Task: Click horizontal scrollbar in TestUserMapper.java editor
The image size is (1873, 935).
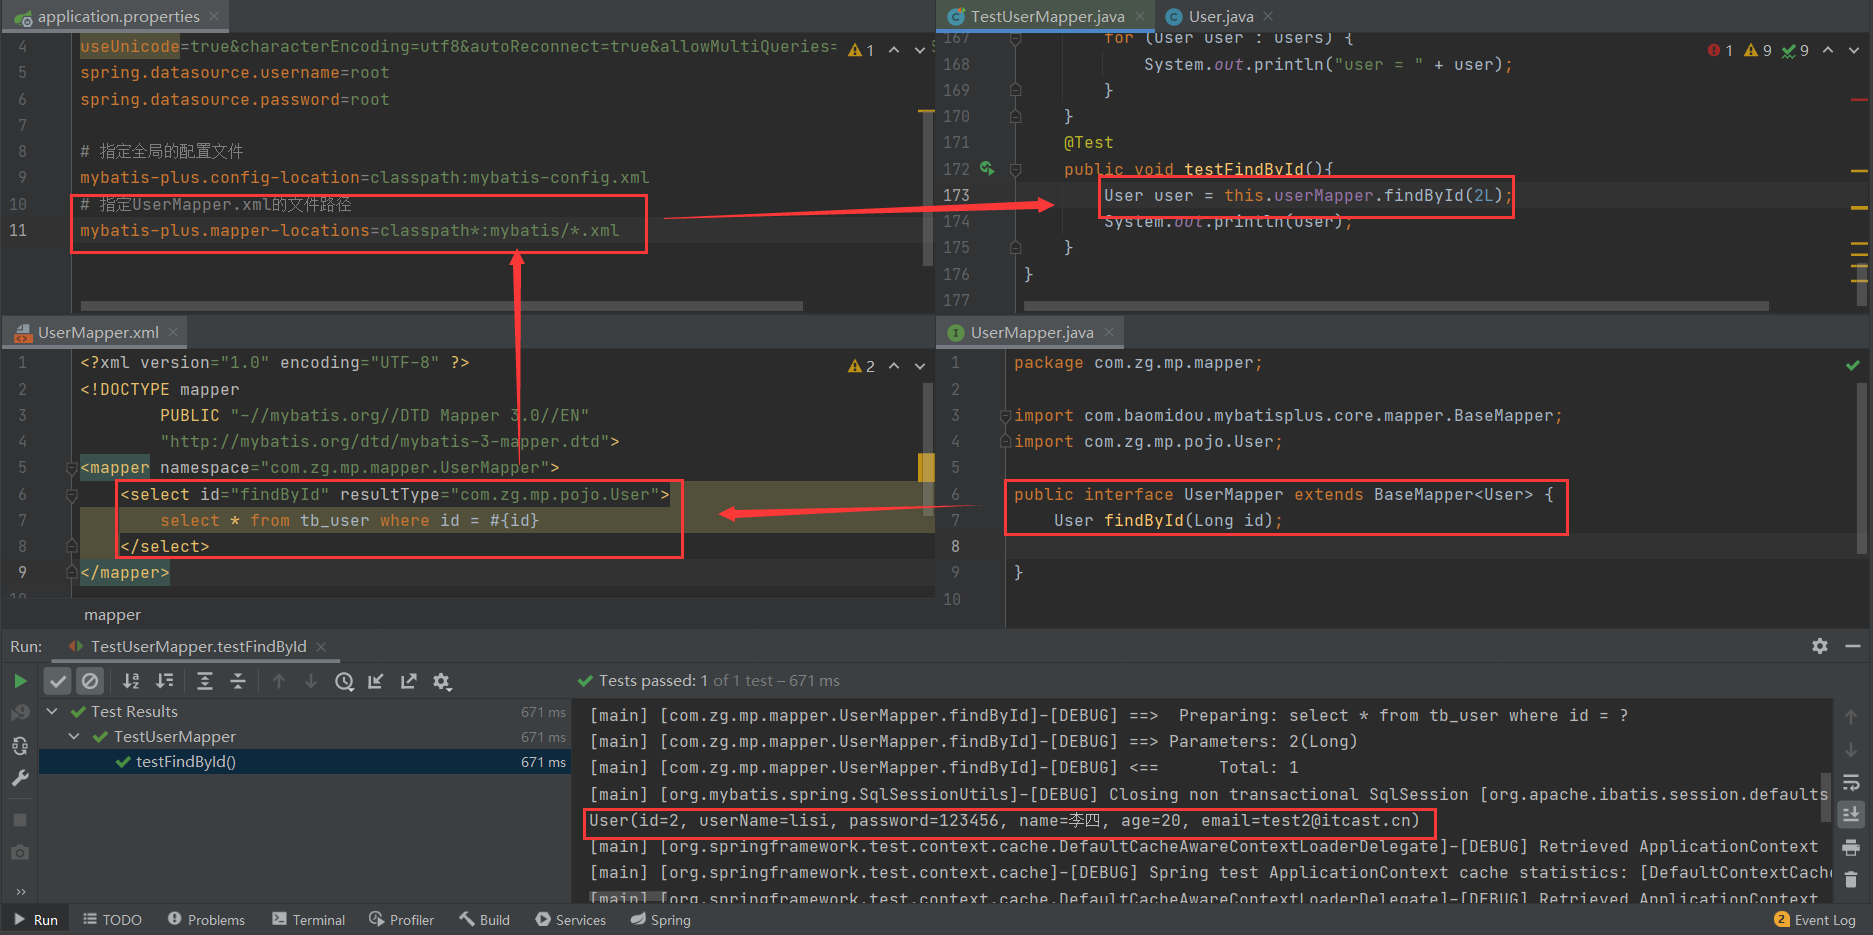Action: point(1396,306)
